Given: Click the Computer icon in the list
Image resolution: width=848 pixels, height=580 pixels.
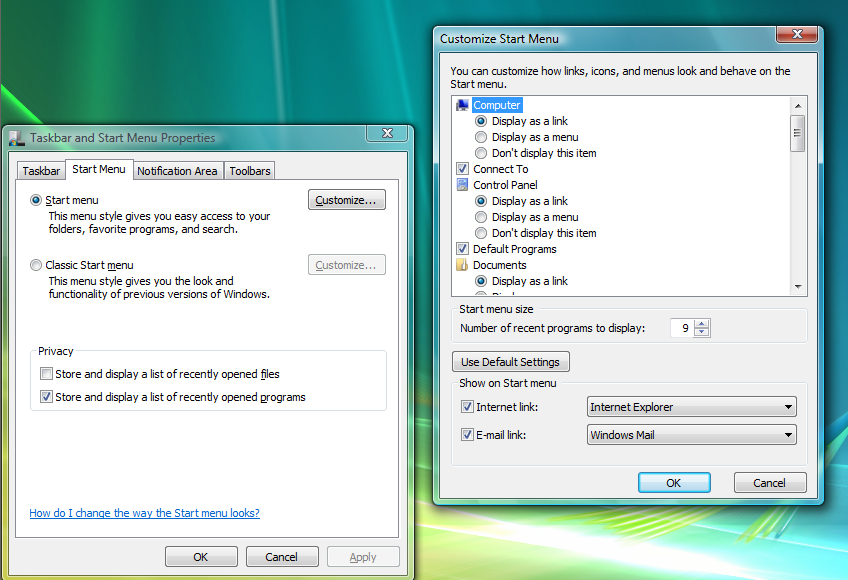Looking at the screenshot, I should coord(462,105).
